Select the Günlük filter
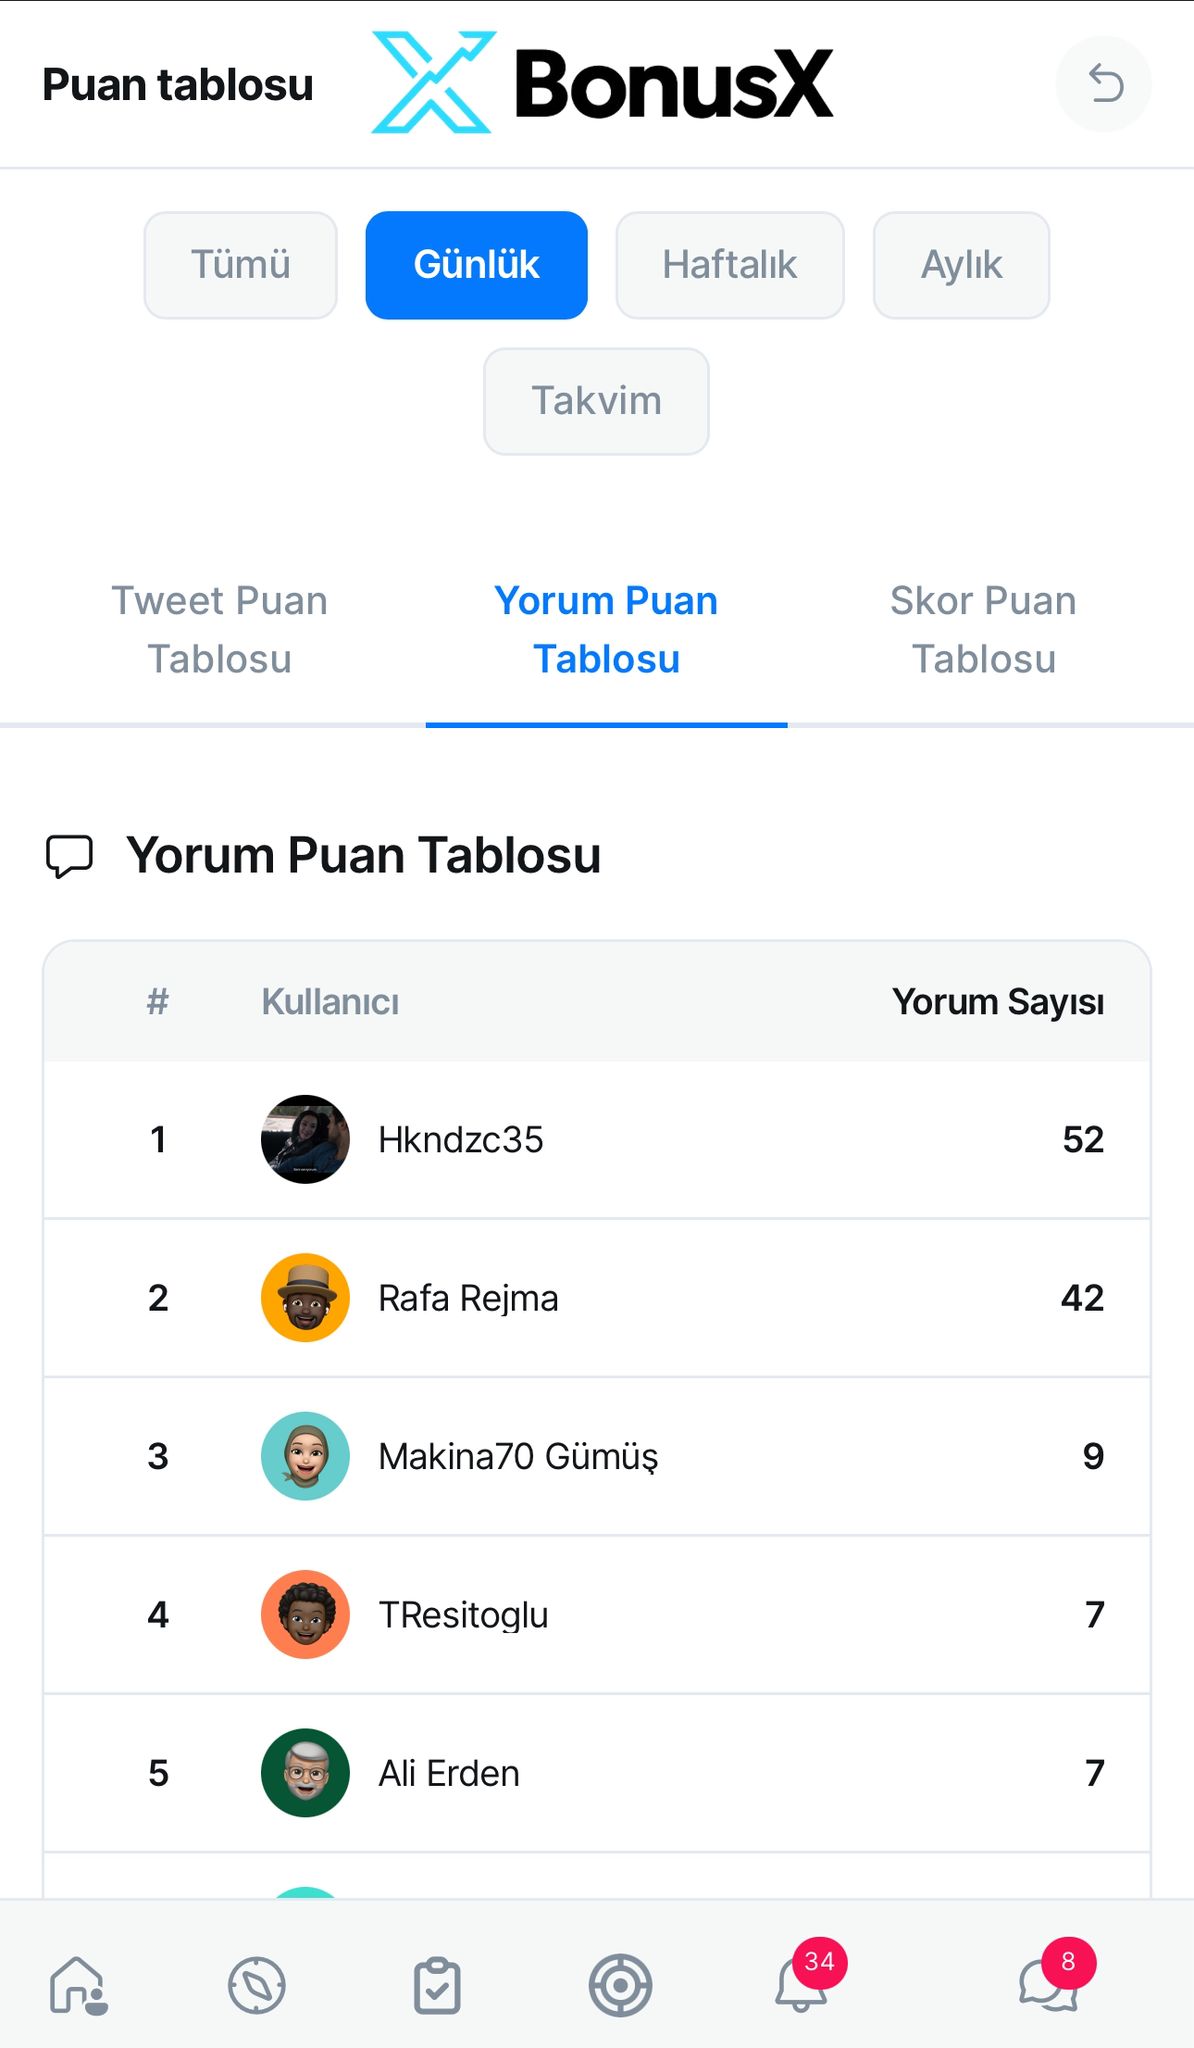 tap(476, 265)
